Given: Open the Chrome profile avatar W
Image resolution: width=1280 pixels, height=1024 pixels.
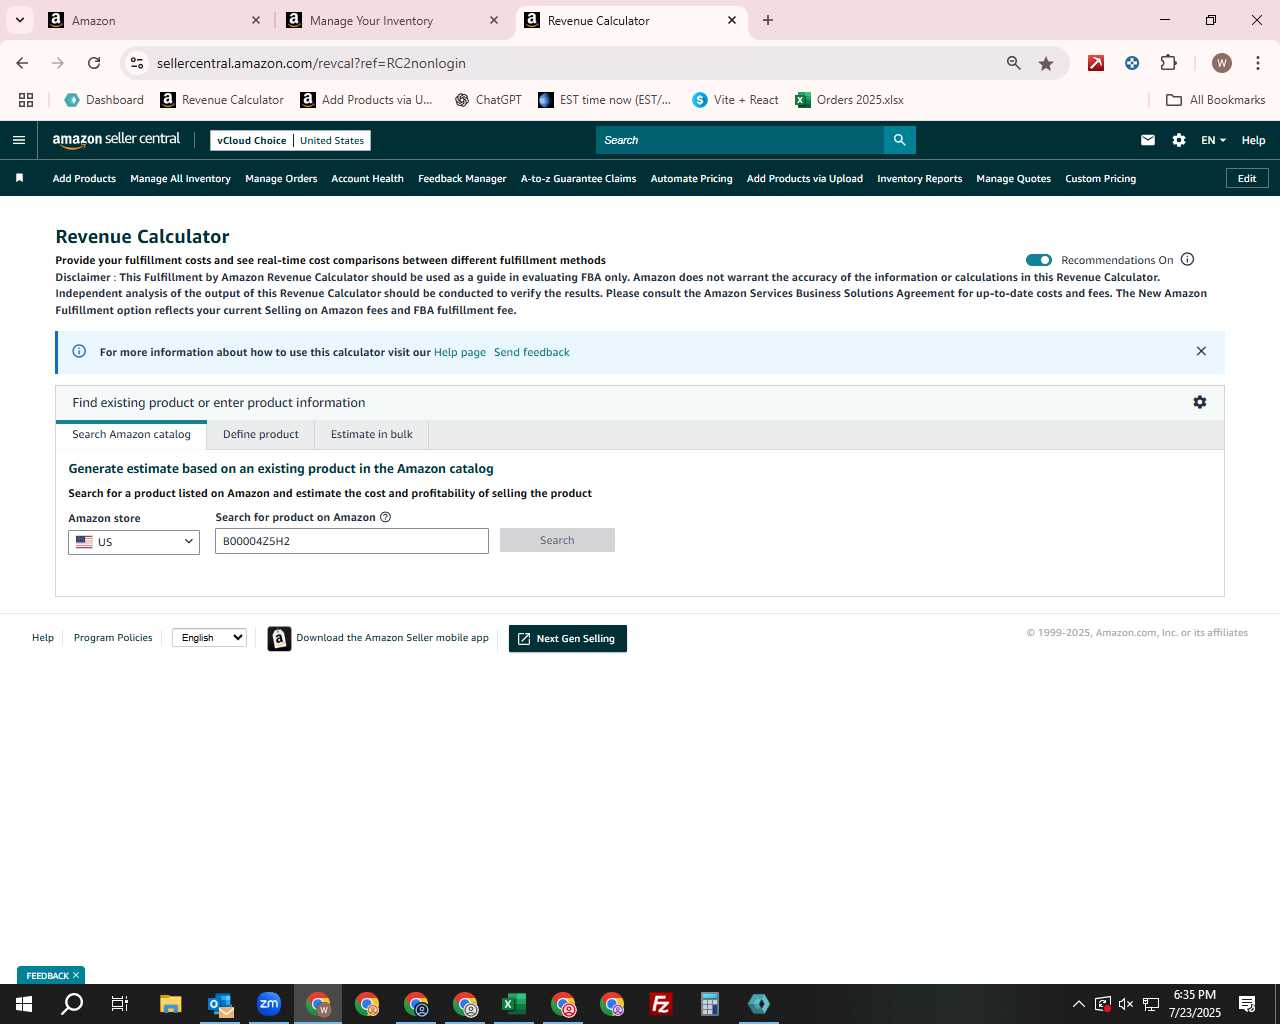Looking at the screenshot, I should point(1221,63).
